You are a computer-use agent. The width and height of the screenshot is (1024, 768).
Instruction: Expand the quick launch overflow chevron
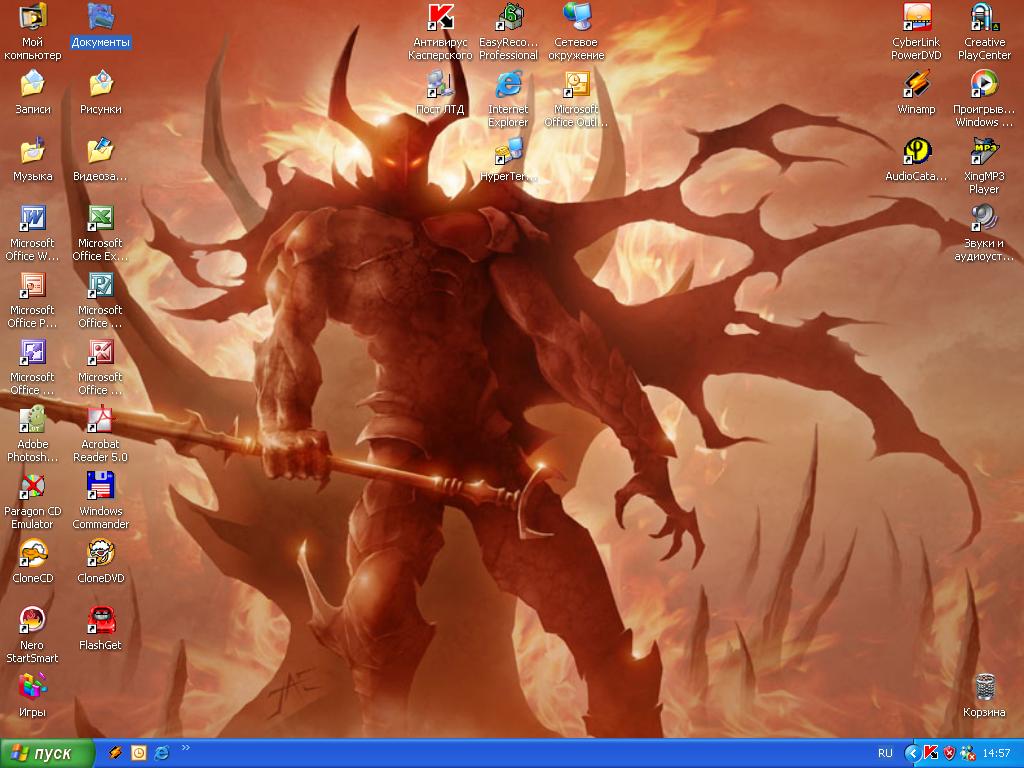coord(185,747)
